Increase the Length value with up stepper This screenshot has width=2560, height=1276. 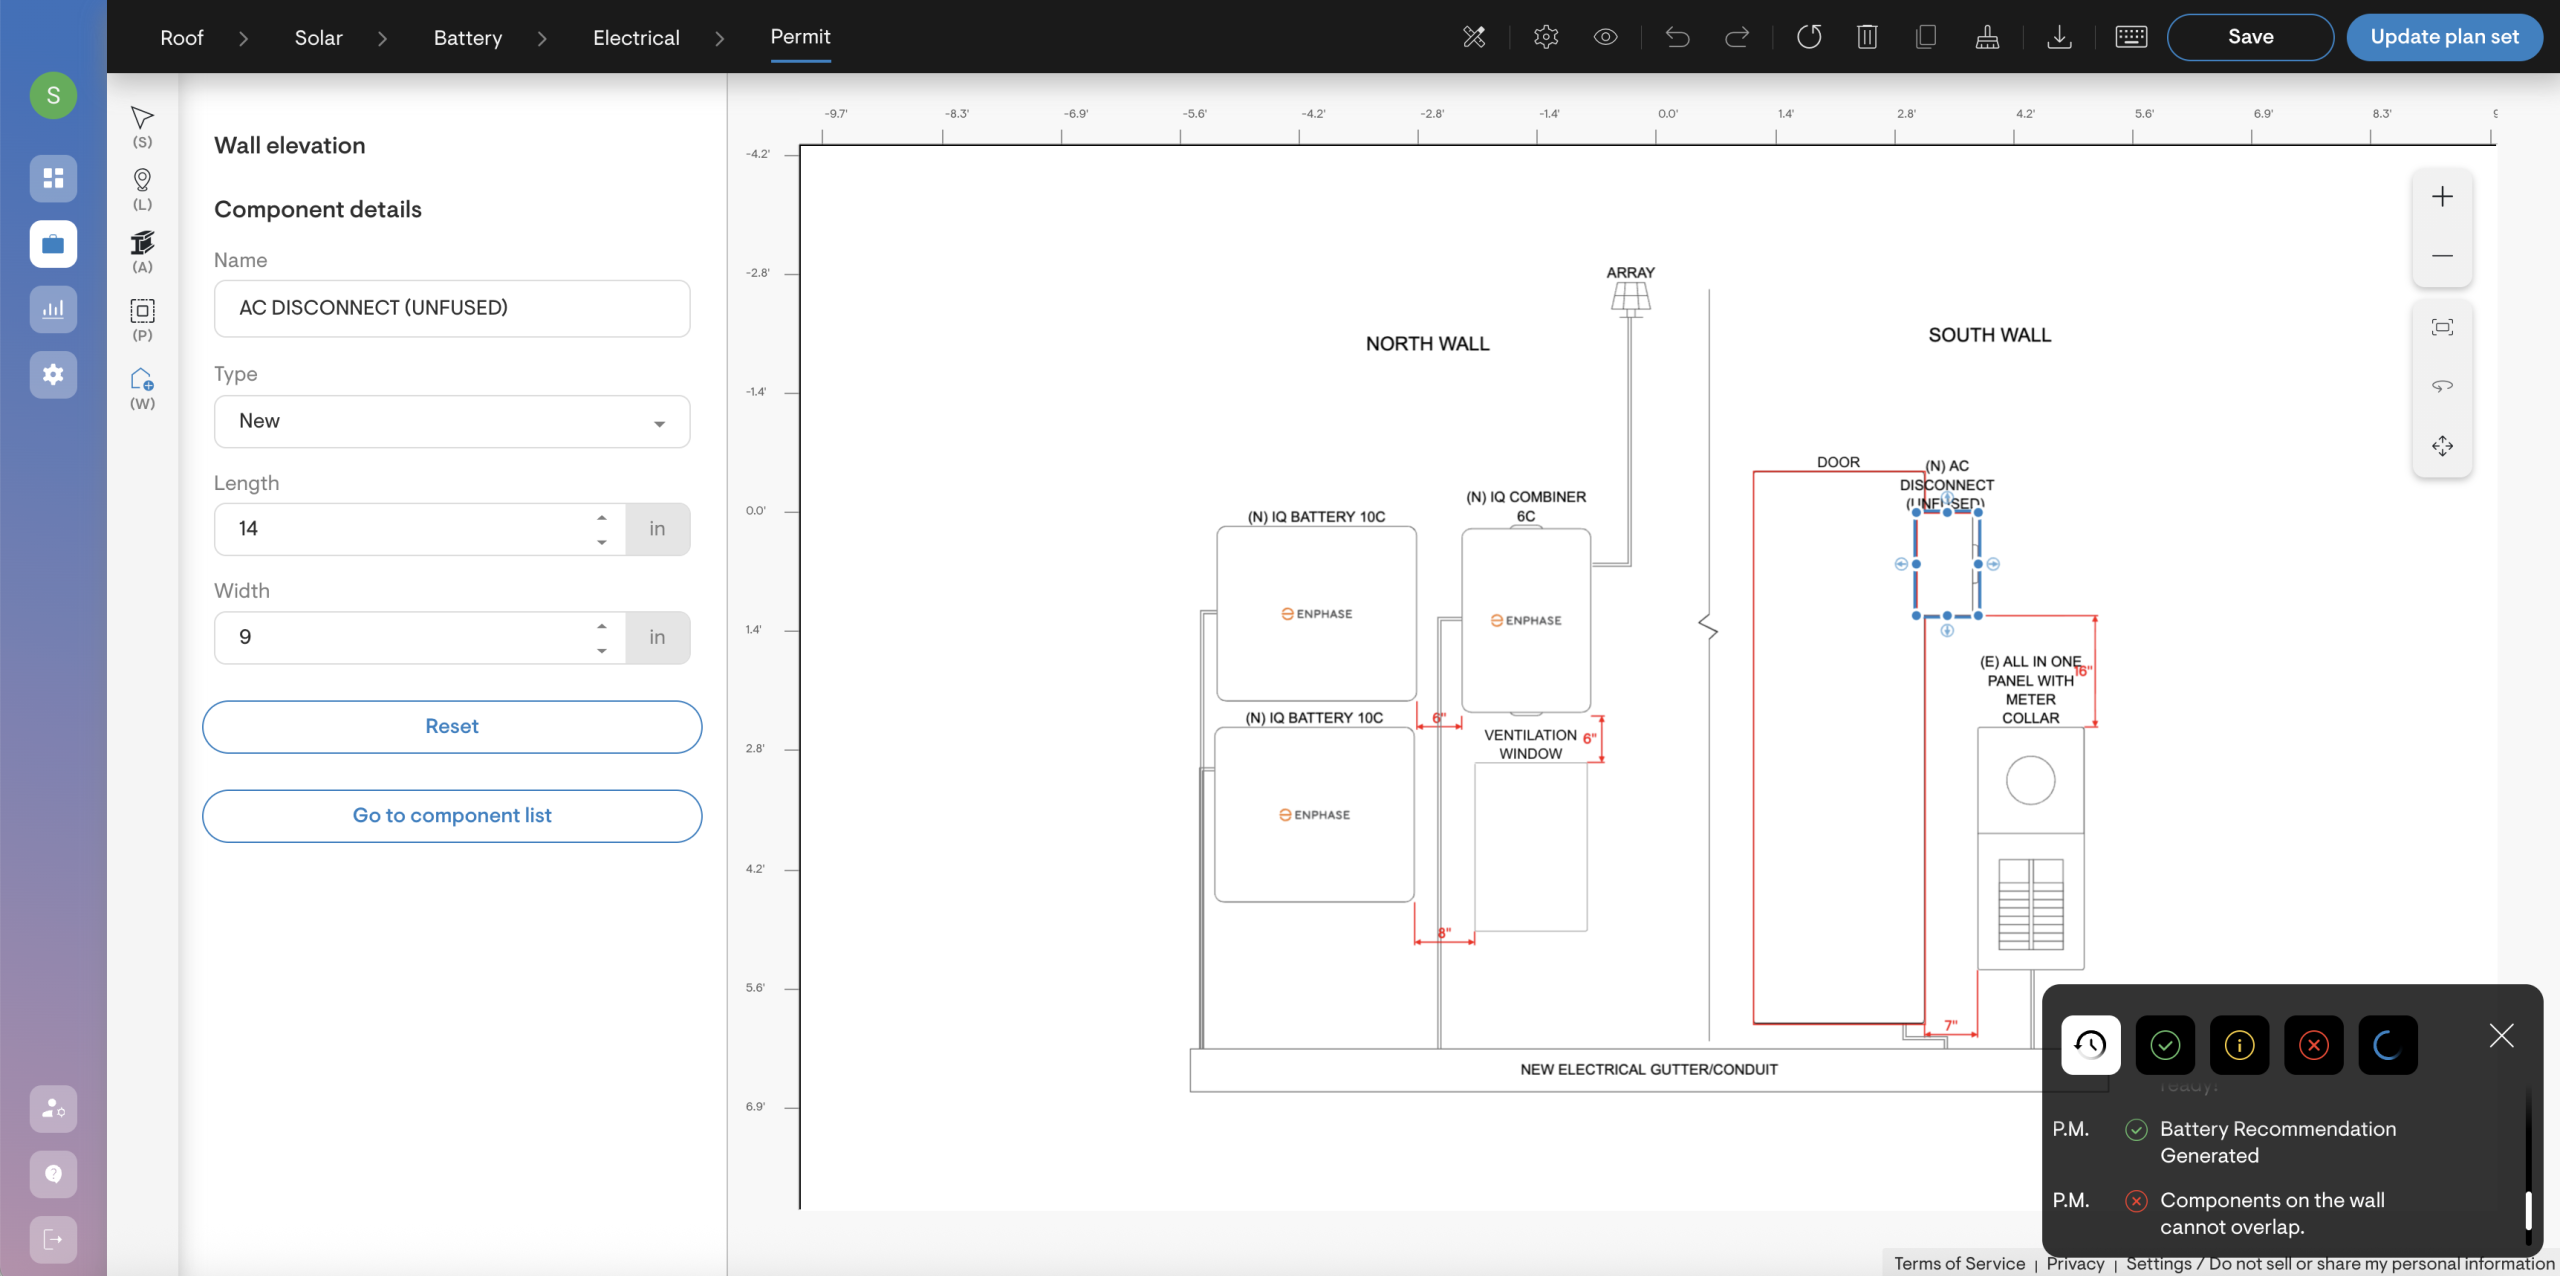pos(602,518)
